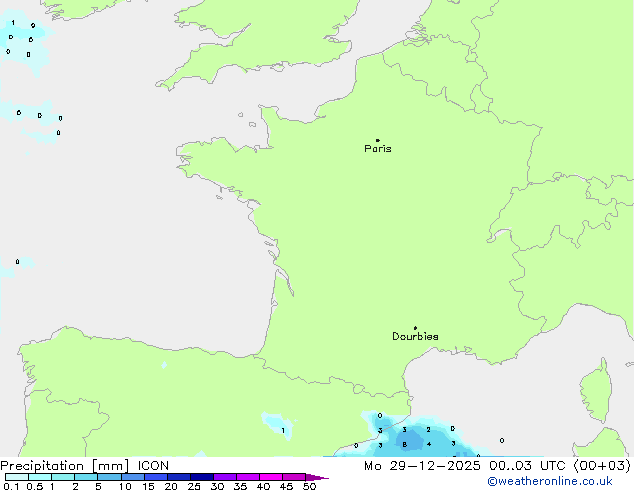This screenshot has height=490, width=634.
Task: Pick the 25–30 mm dark blue swatch
Action: pos(201,477)
